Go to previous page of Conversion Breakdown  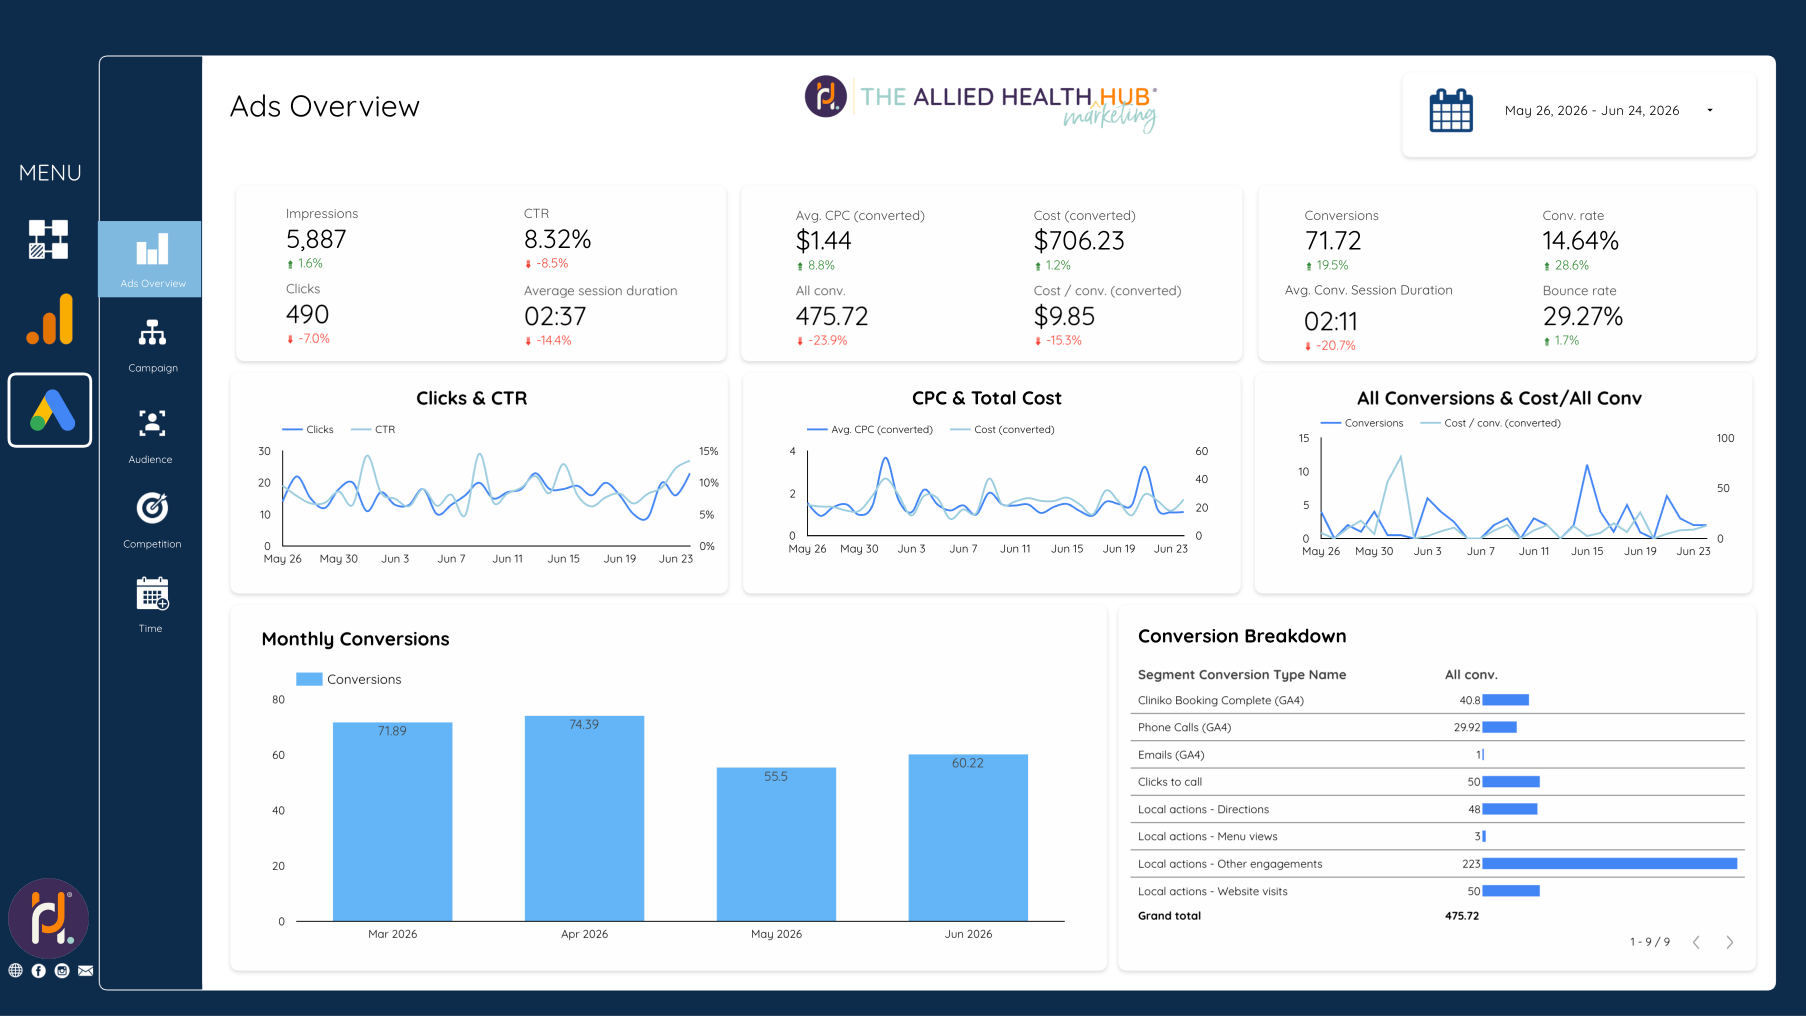click(1696, 942)
